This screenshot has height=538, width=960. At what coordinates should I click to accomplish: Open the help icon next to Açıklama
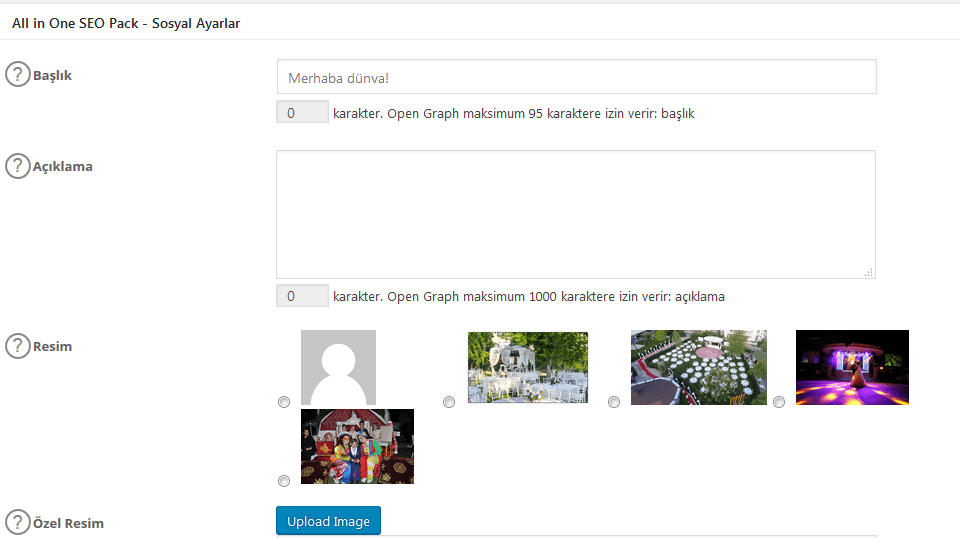tap(18, 166)
